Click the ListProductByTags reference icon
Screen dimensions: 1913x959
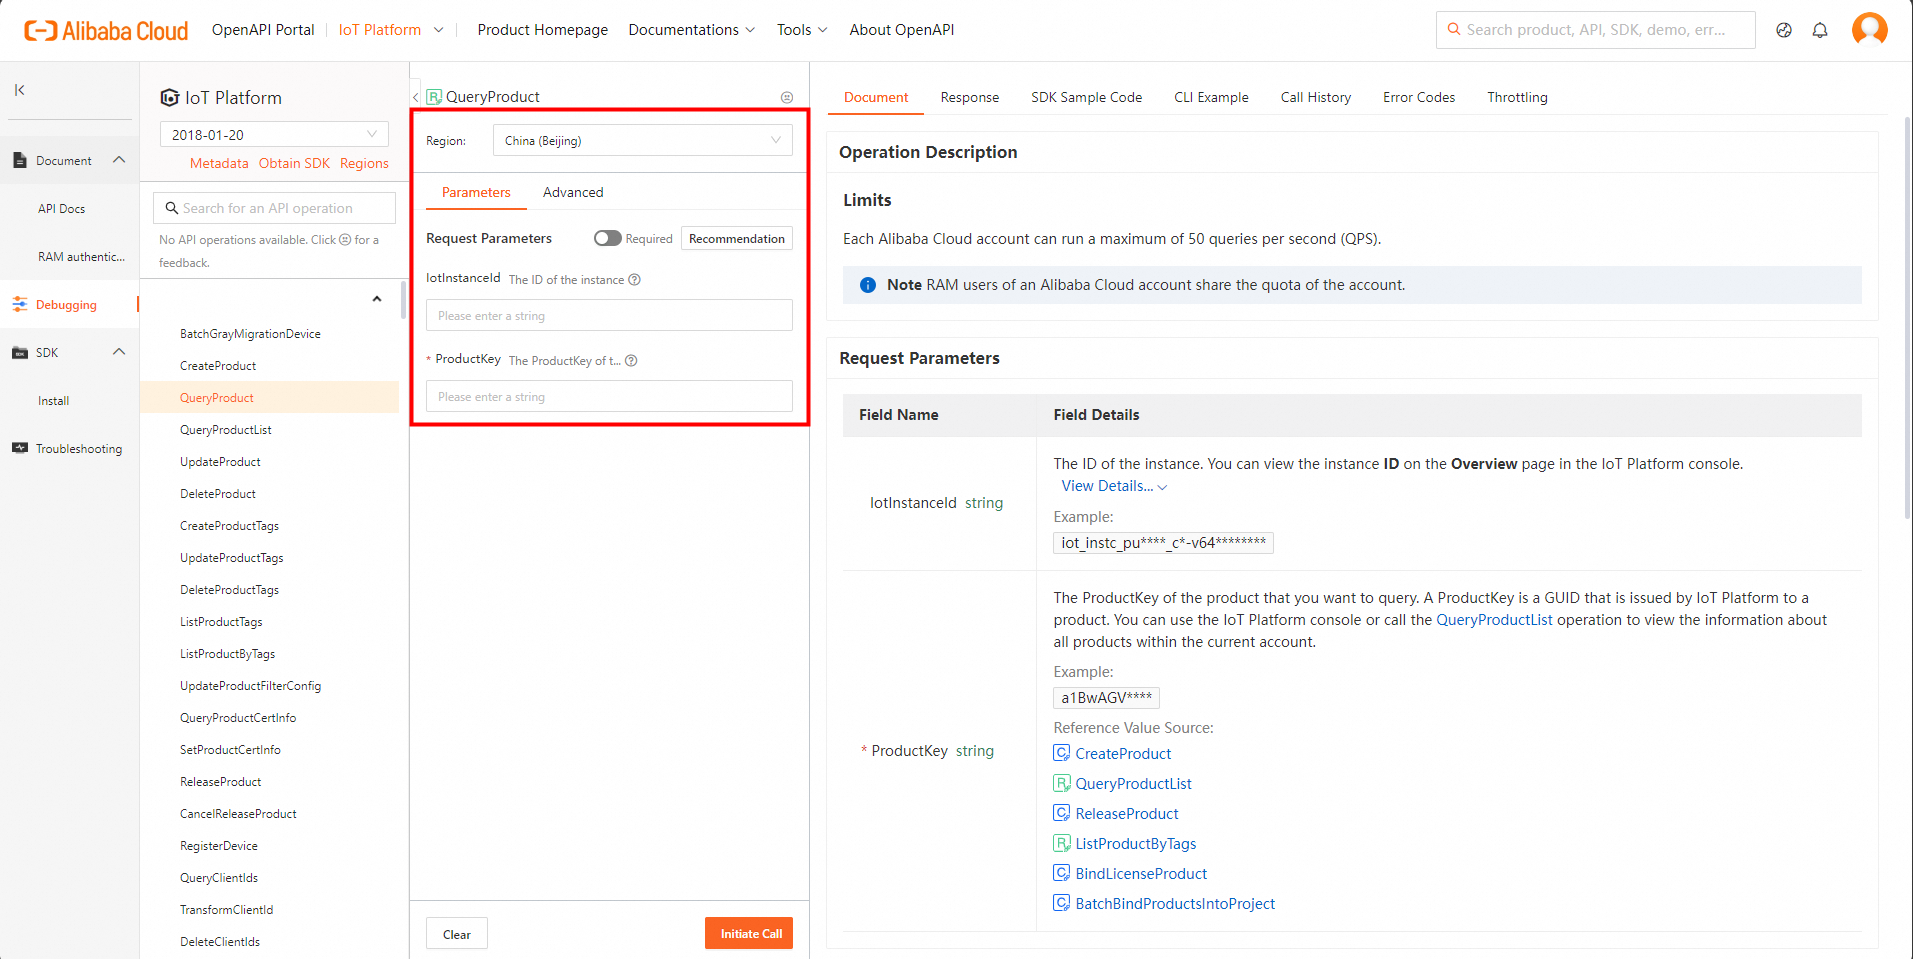point(1062,843)
